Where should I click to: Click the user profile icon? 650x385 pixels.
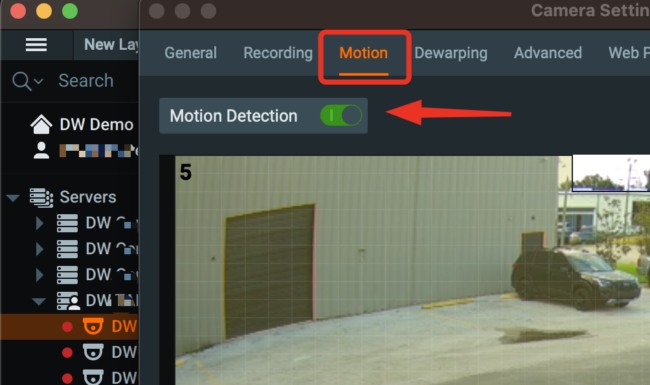coord(41,150)
